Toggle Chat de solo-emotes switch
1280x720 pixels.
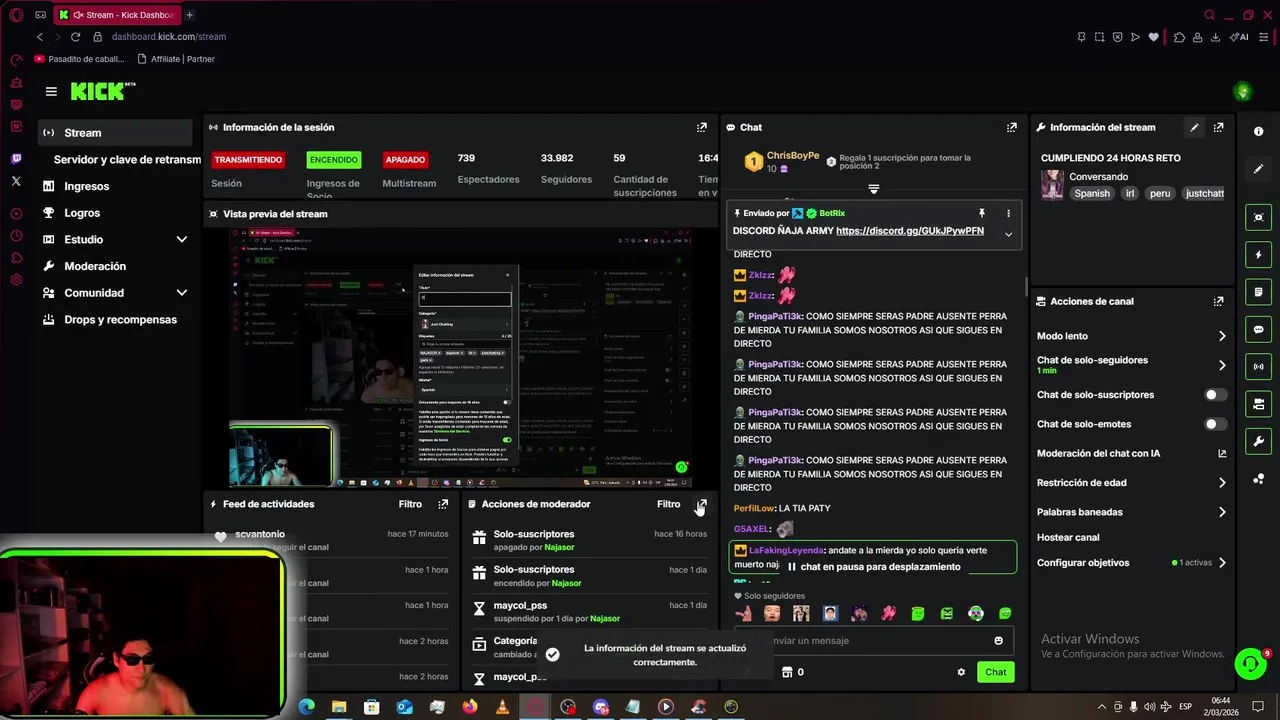tap(1215, 424)
